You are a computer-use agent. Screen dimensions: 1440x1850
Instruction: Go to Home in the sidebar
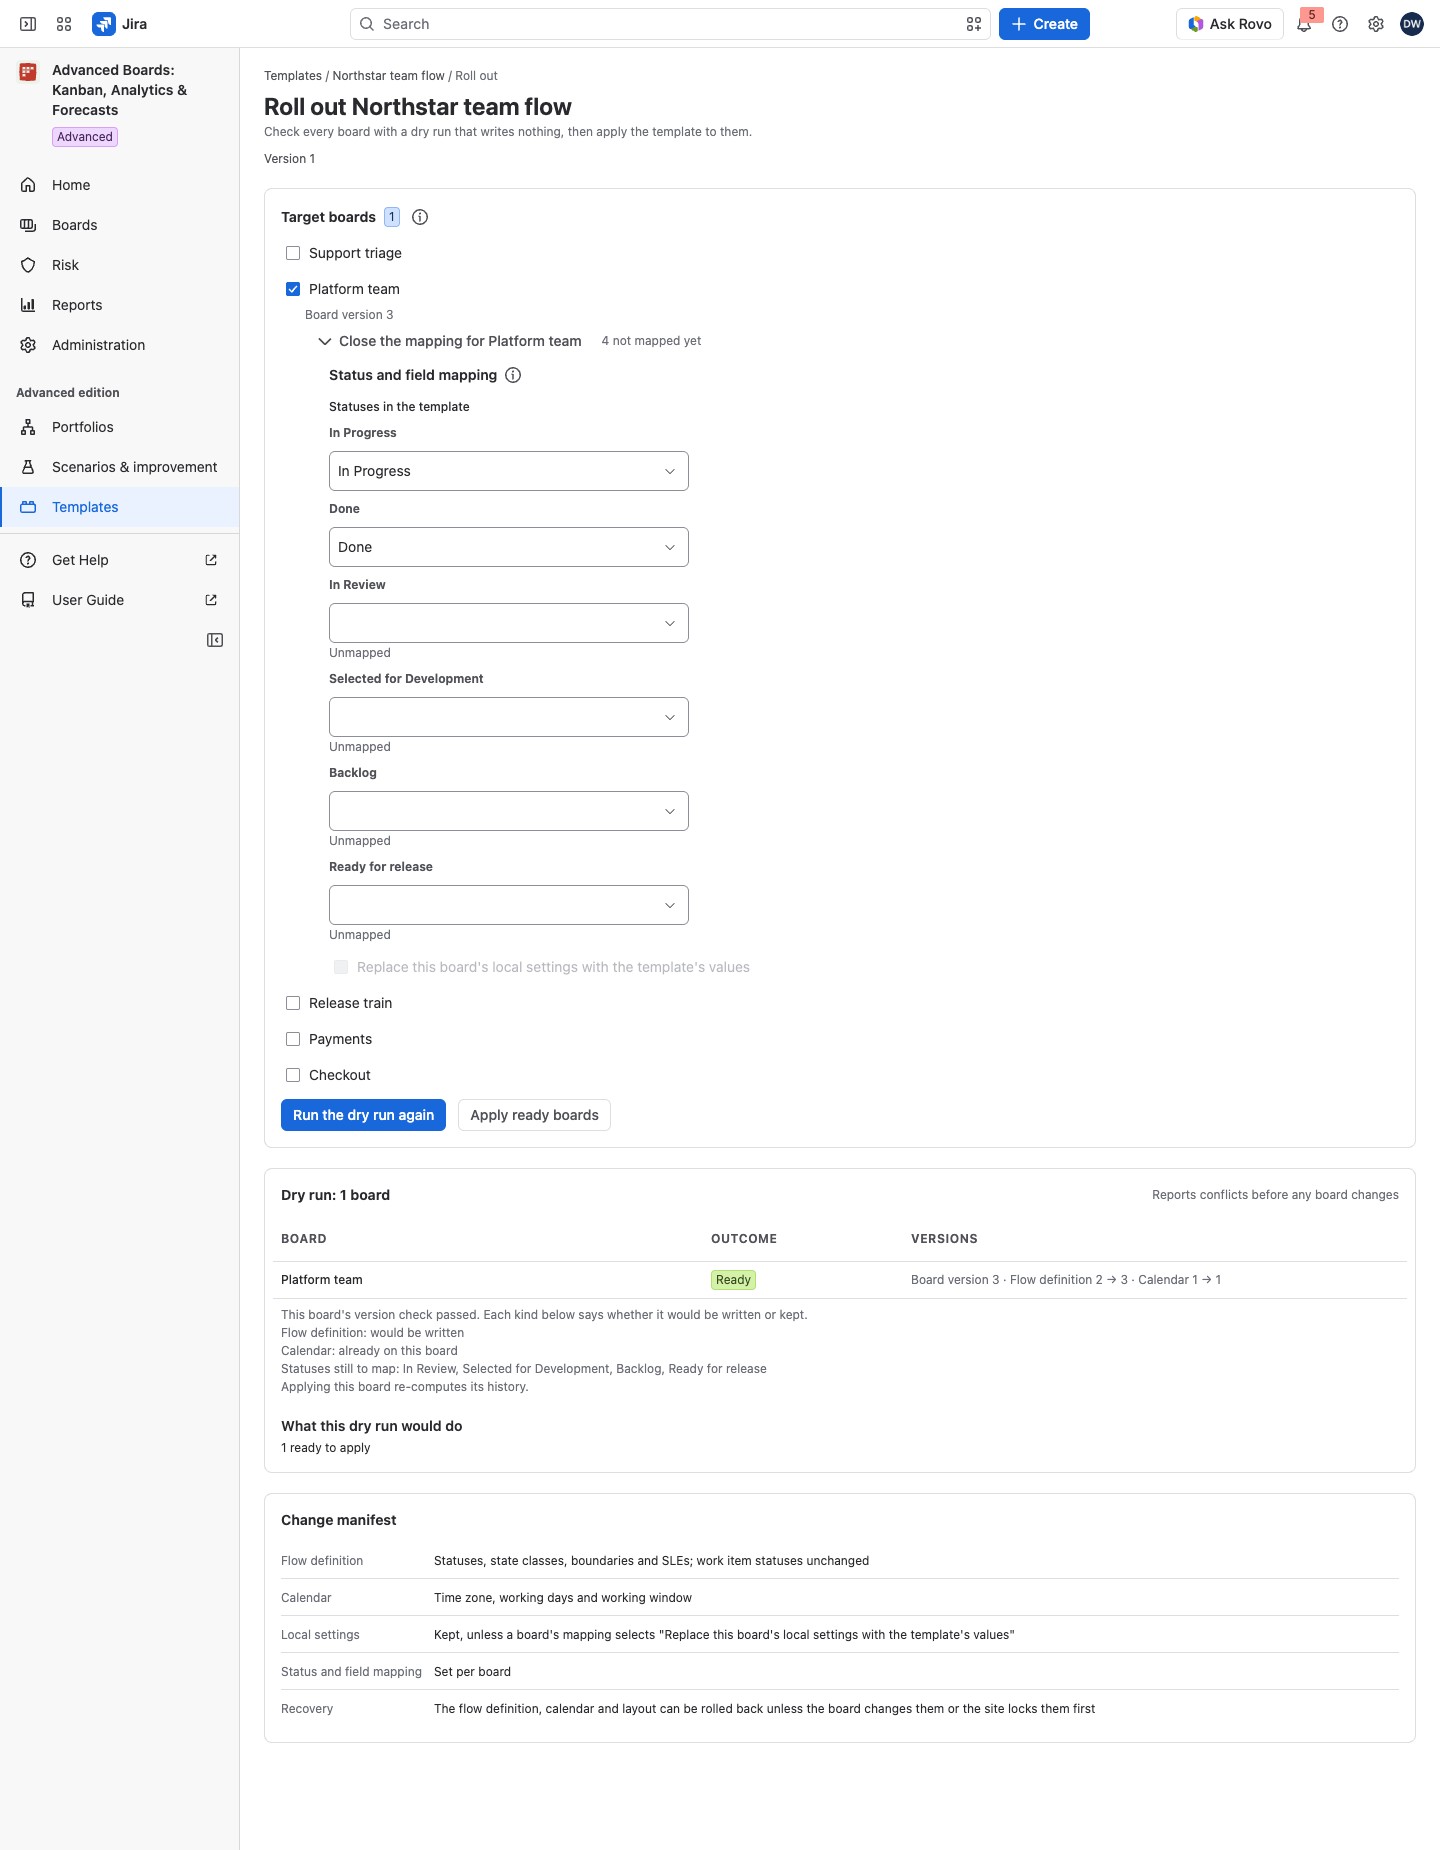(x=120, y=185)
